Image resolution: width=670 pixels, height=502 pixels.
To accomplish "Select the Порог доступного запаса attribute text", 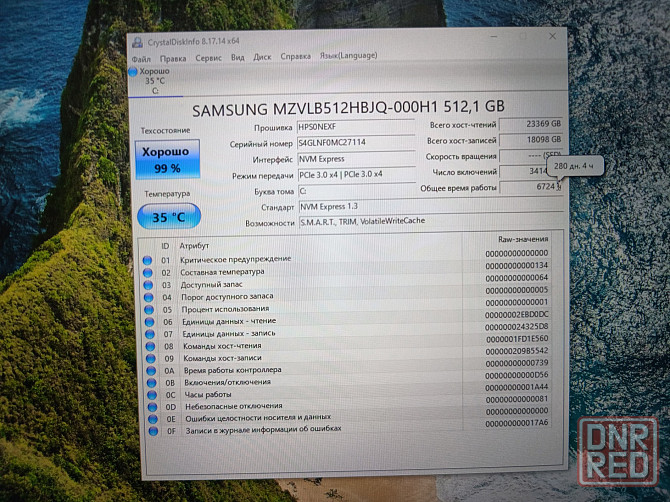I will pos(227,297).
